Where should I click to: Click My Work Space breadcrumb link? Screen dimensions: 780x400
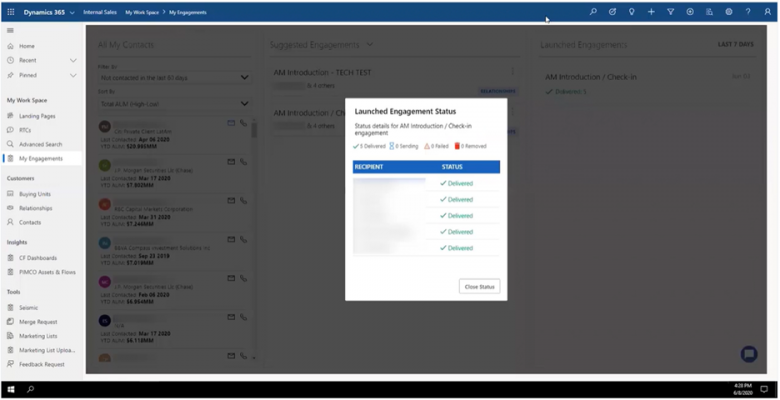pyautogui.click(x=143, y=12)
